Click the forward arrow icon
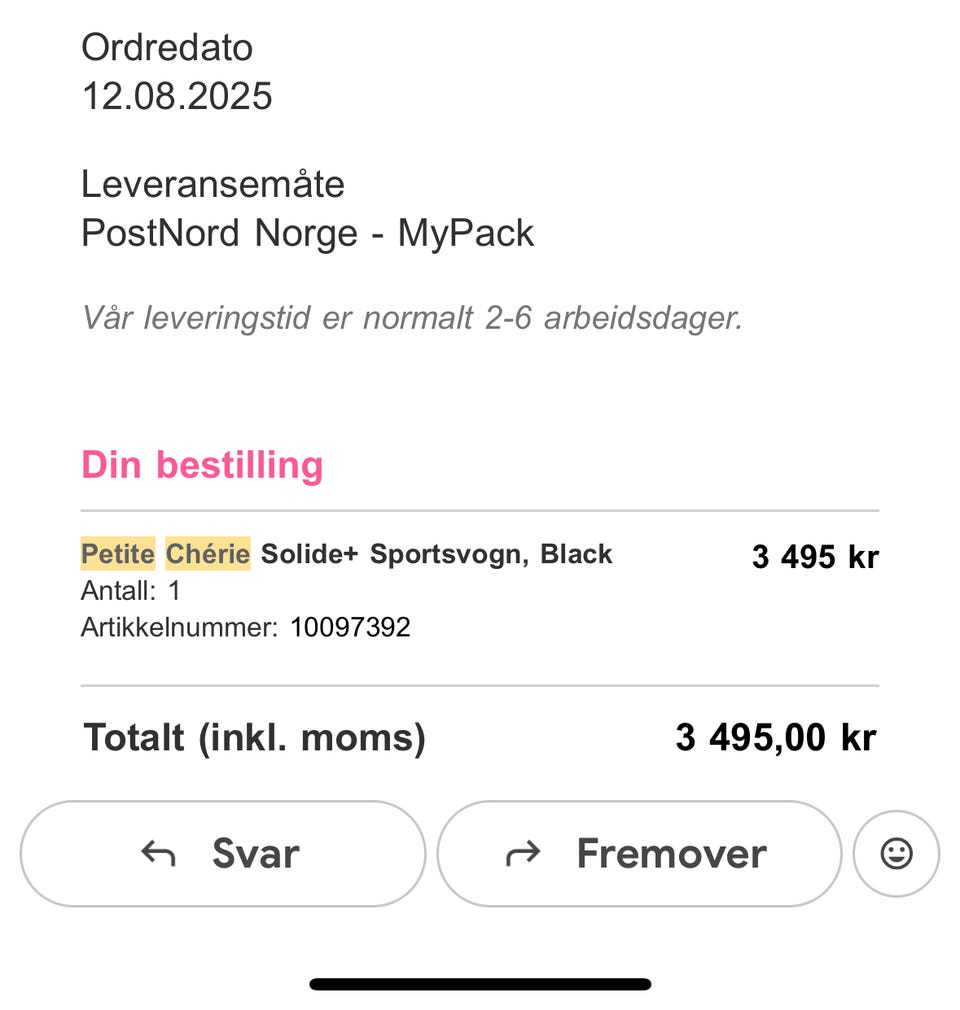960x1010 pixels. [523, 854]
